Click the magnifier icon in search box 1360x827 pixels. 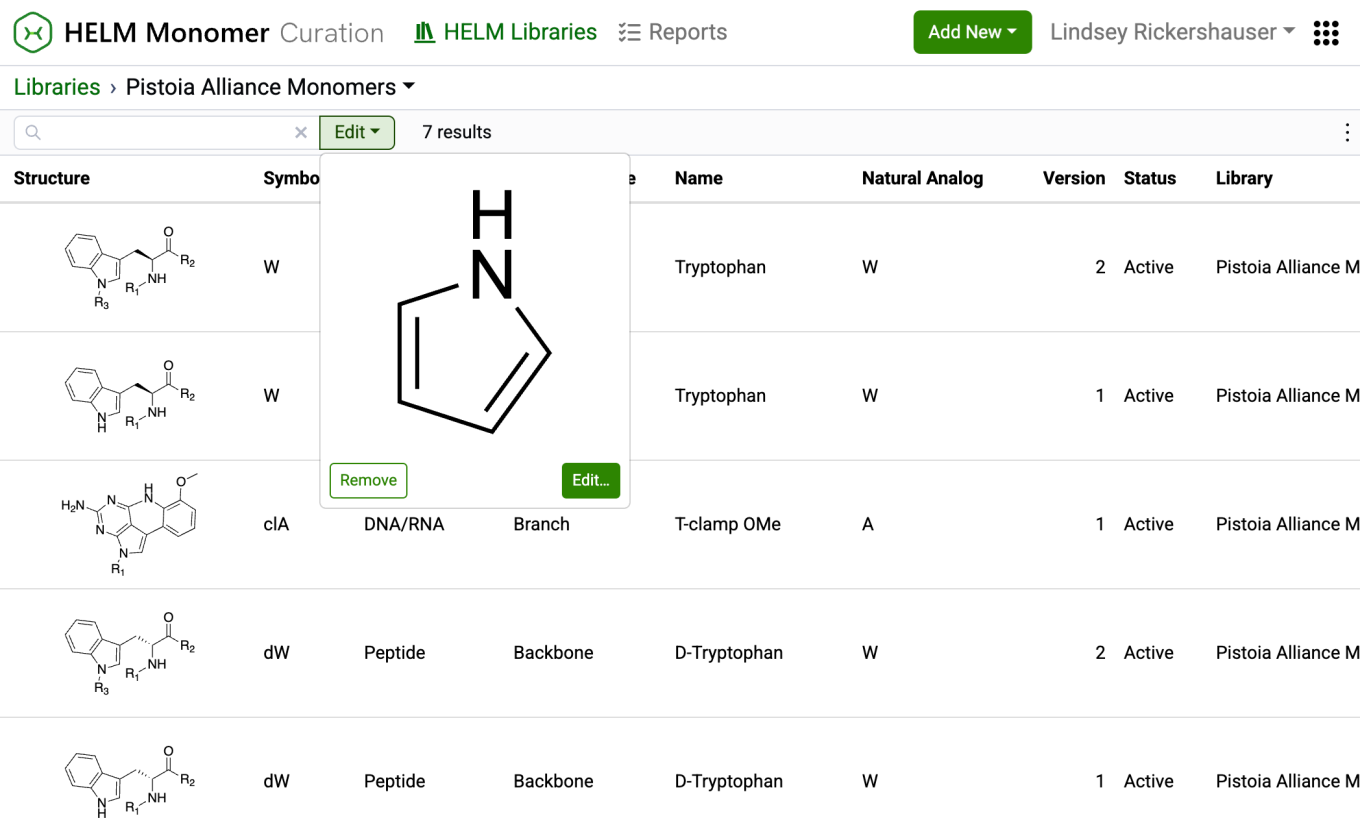coord(33,132)
